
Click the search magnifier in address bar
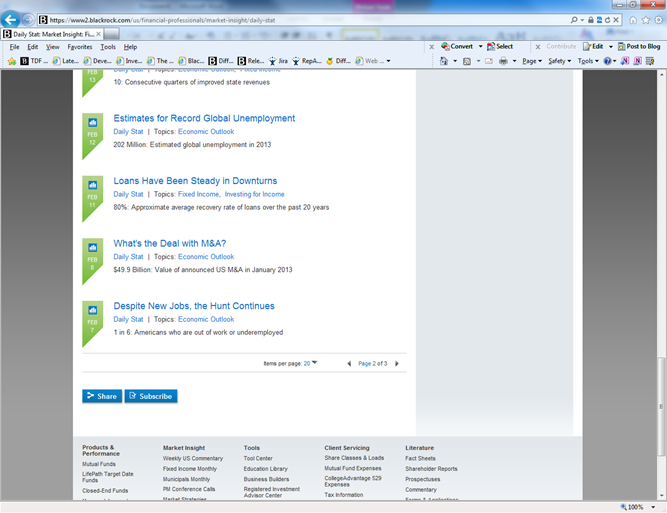pyautogui.click(x=574, y=20)
